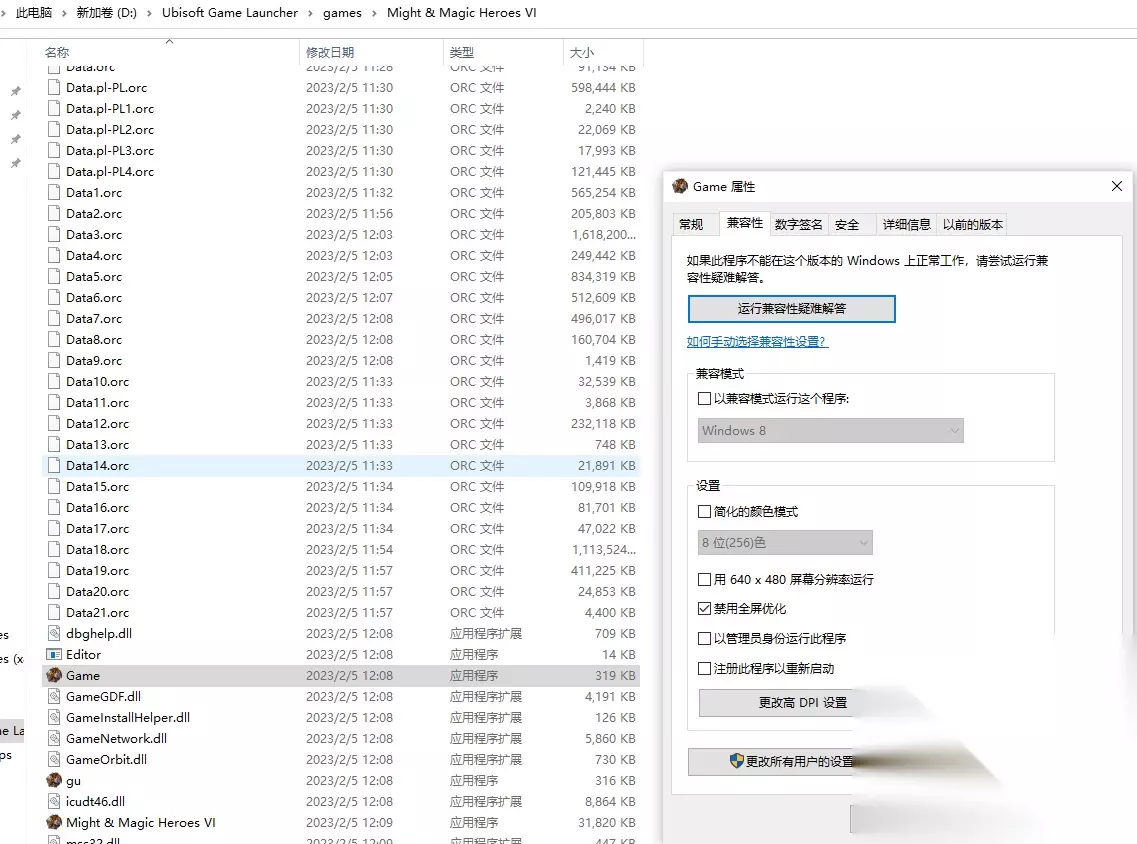Sort by 大小 column header
This screenshot has height=844, width=1137.
tap(582, 52)
